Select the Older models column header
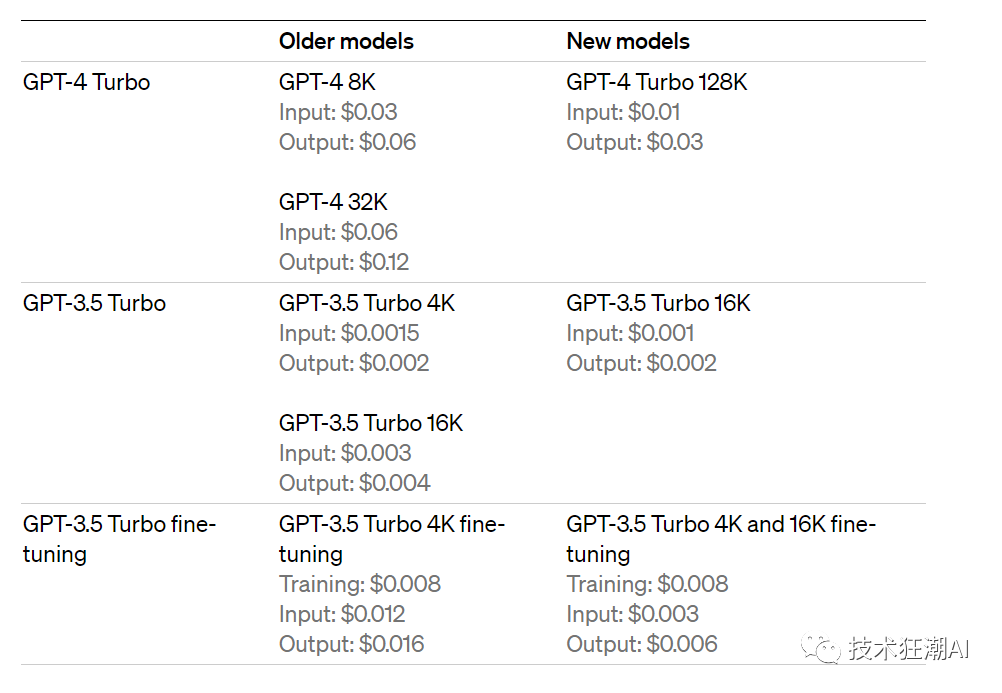Image resolution: width=1002 pixels, height=693 pixels. 346,42
